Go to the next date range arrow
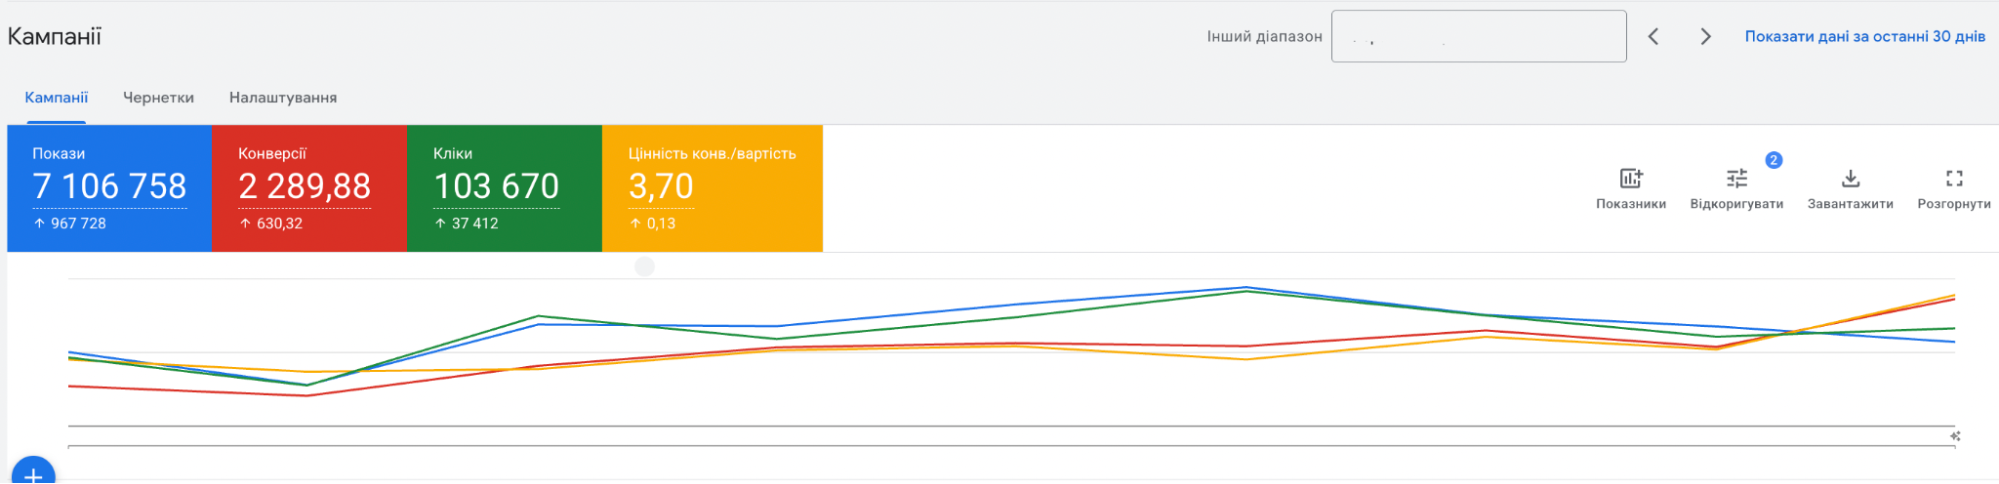The height and width of the screenshot is (484, 1999). (x=1706, y=37)
